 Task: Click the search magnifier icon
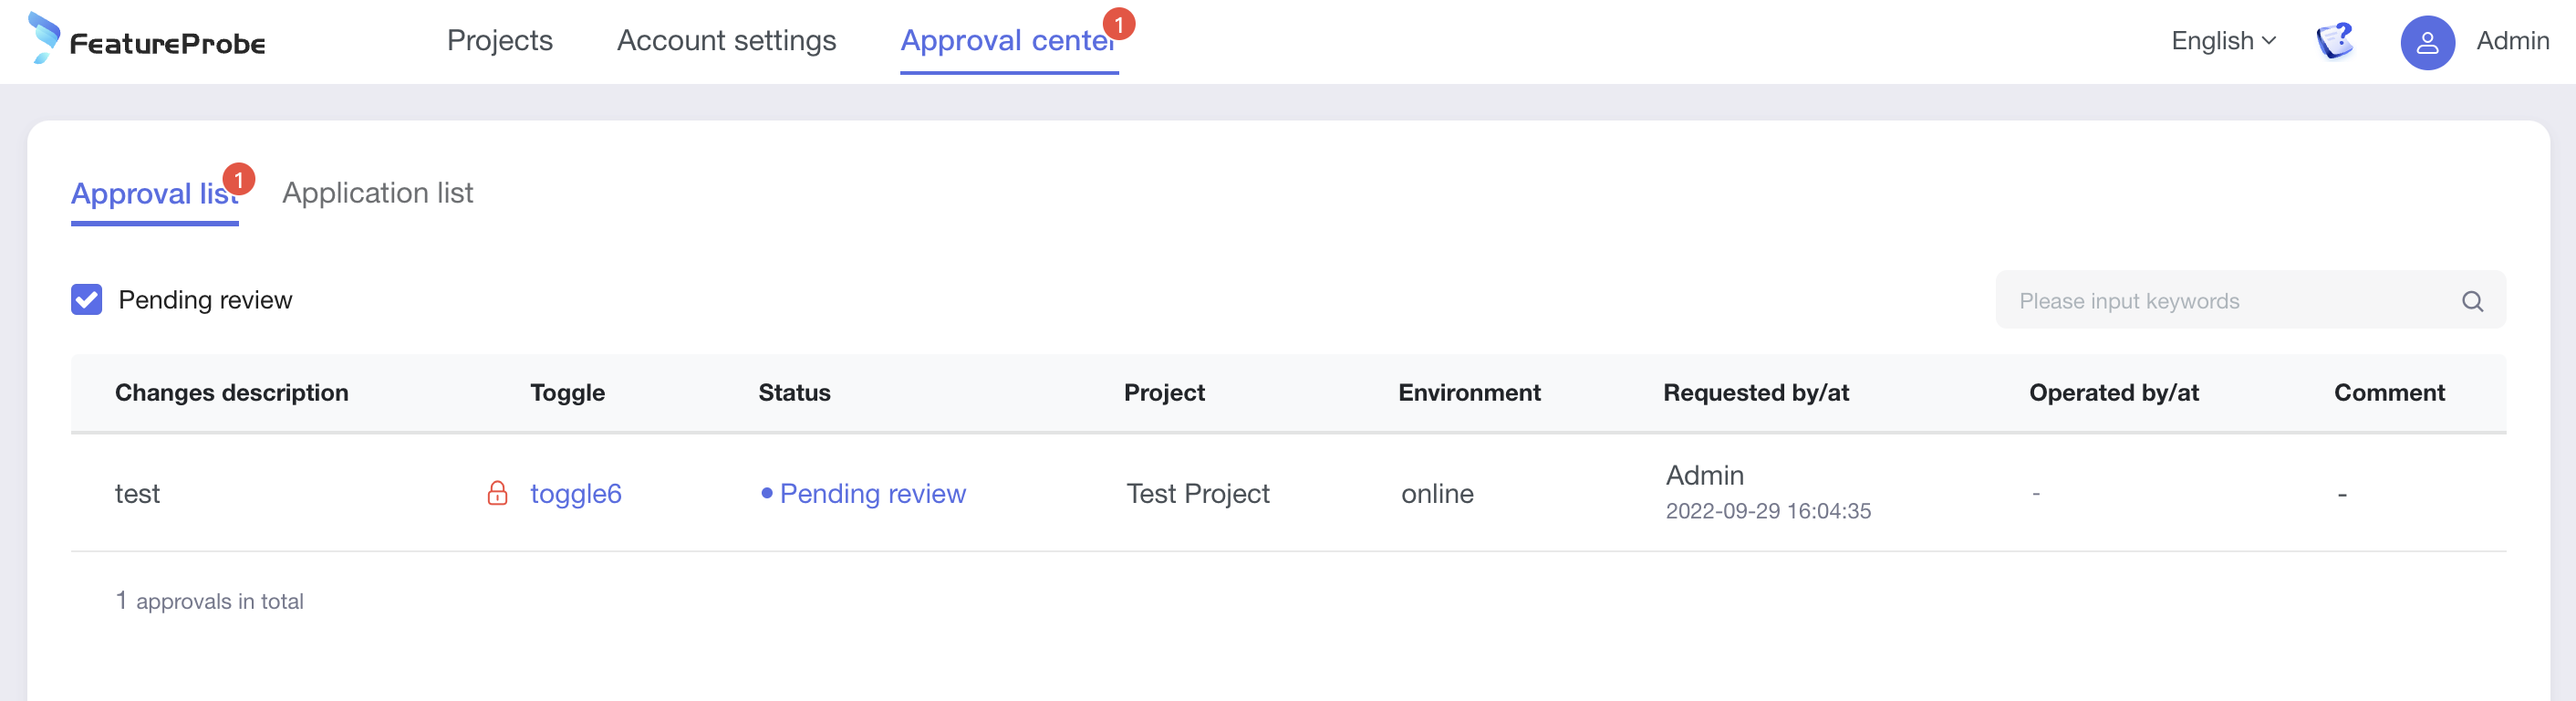2472,301
